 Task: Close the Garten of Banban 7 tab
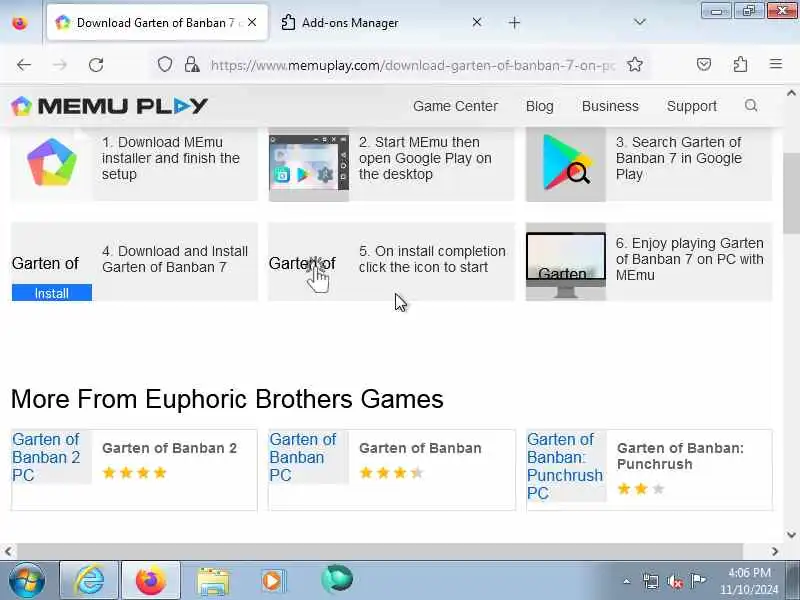point(252,22)
